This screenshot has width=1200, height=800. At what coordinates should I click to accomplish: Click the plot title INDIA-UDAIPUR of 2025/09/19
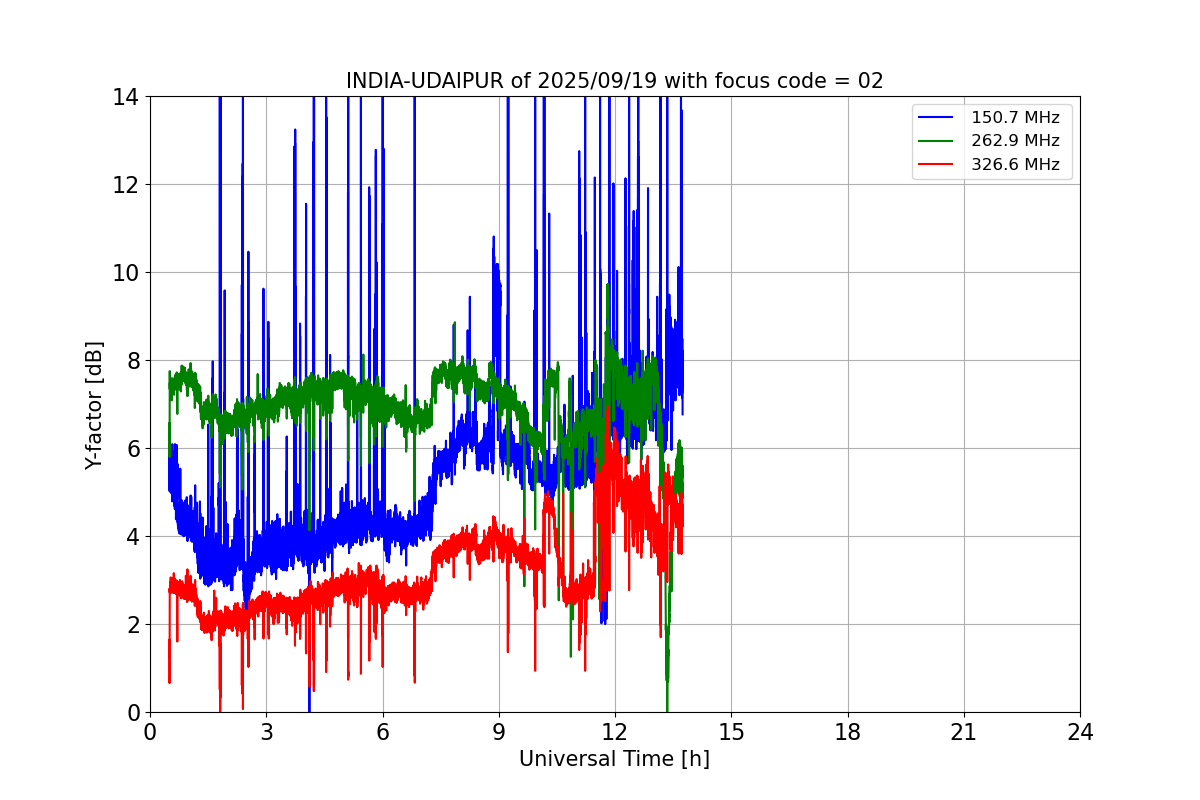click(615, 81)
